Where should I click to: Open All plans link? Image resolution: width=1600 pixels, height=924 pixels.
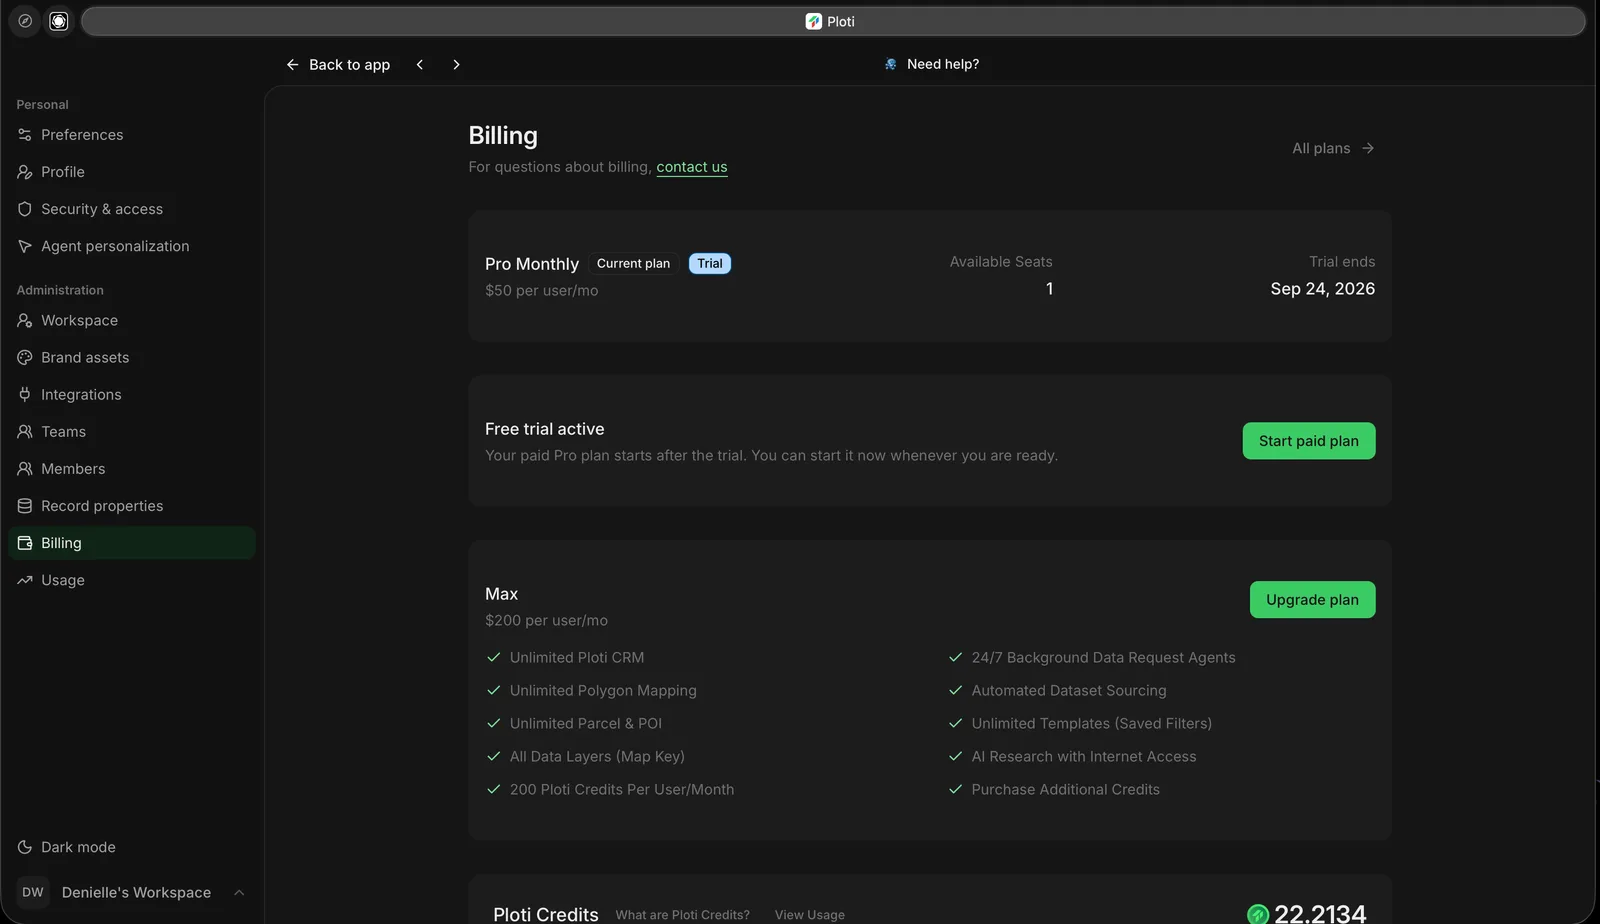coord(1333,148)
